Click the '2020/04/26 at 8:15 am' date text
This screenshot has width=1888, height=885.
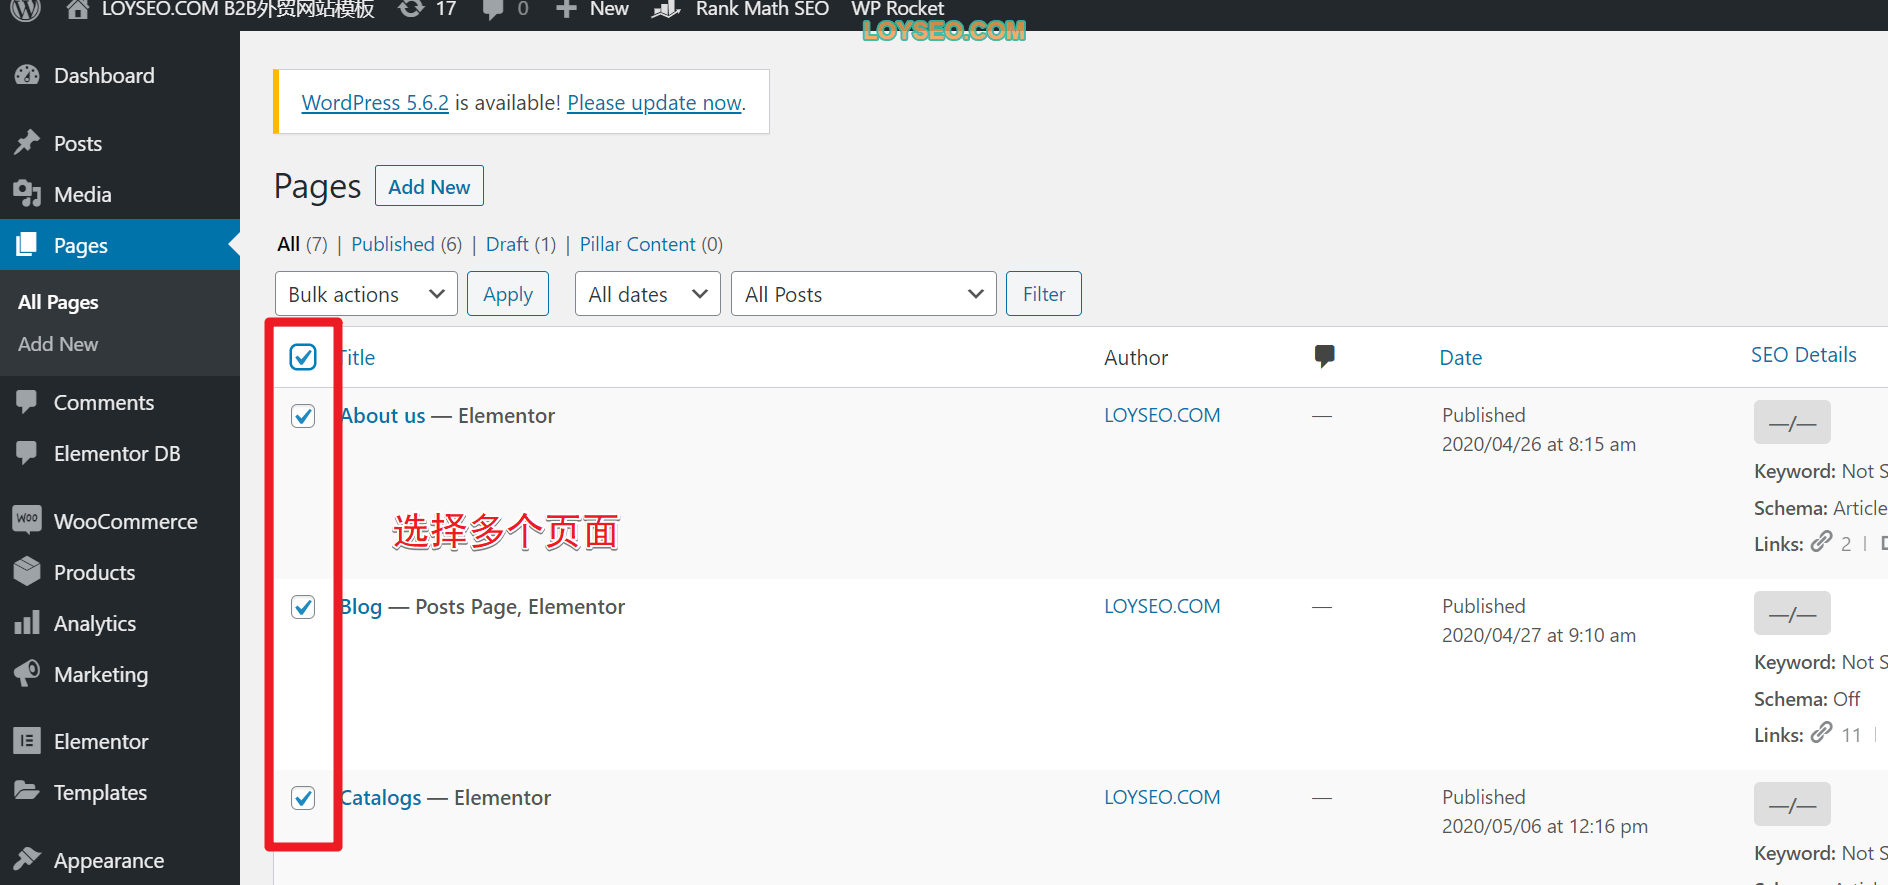1539,444
